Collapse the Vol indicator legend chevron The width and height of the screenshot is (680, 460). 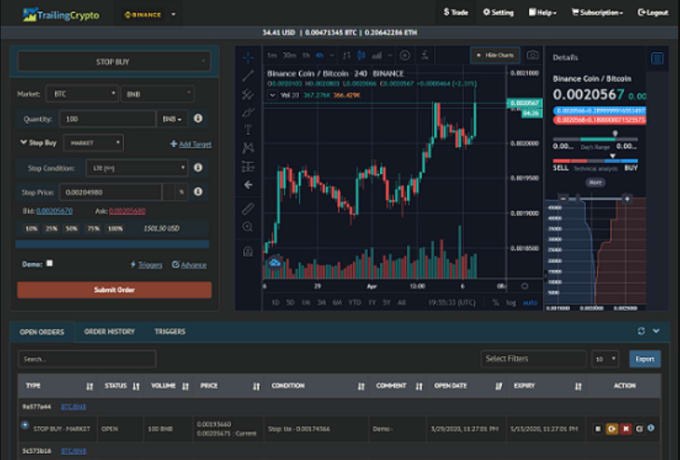pos(272,95)
